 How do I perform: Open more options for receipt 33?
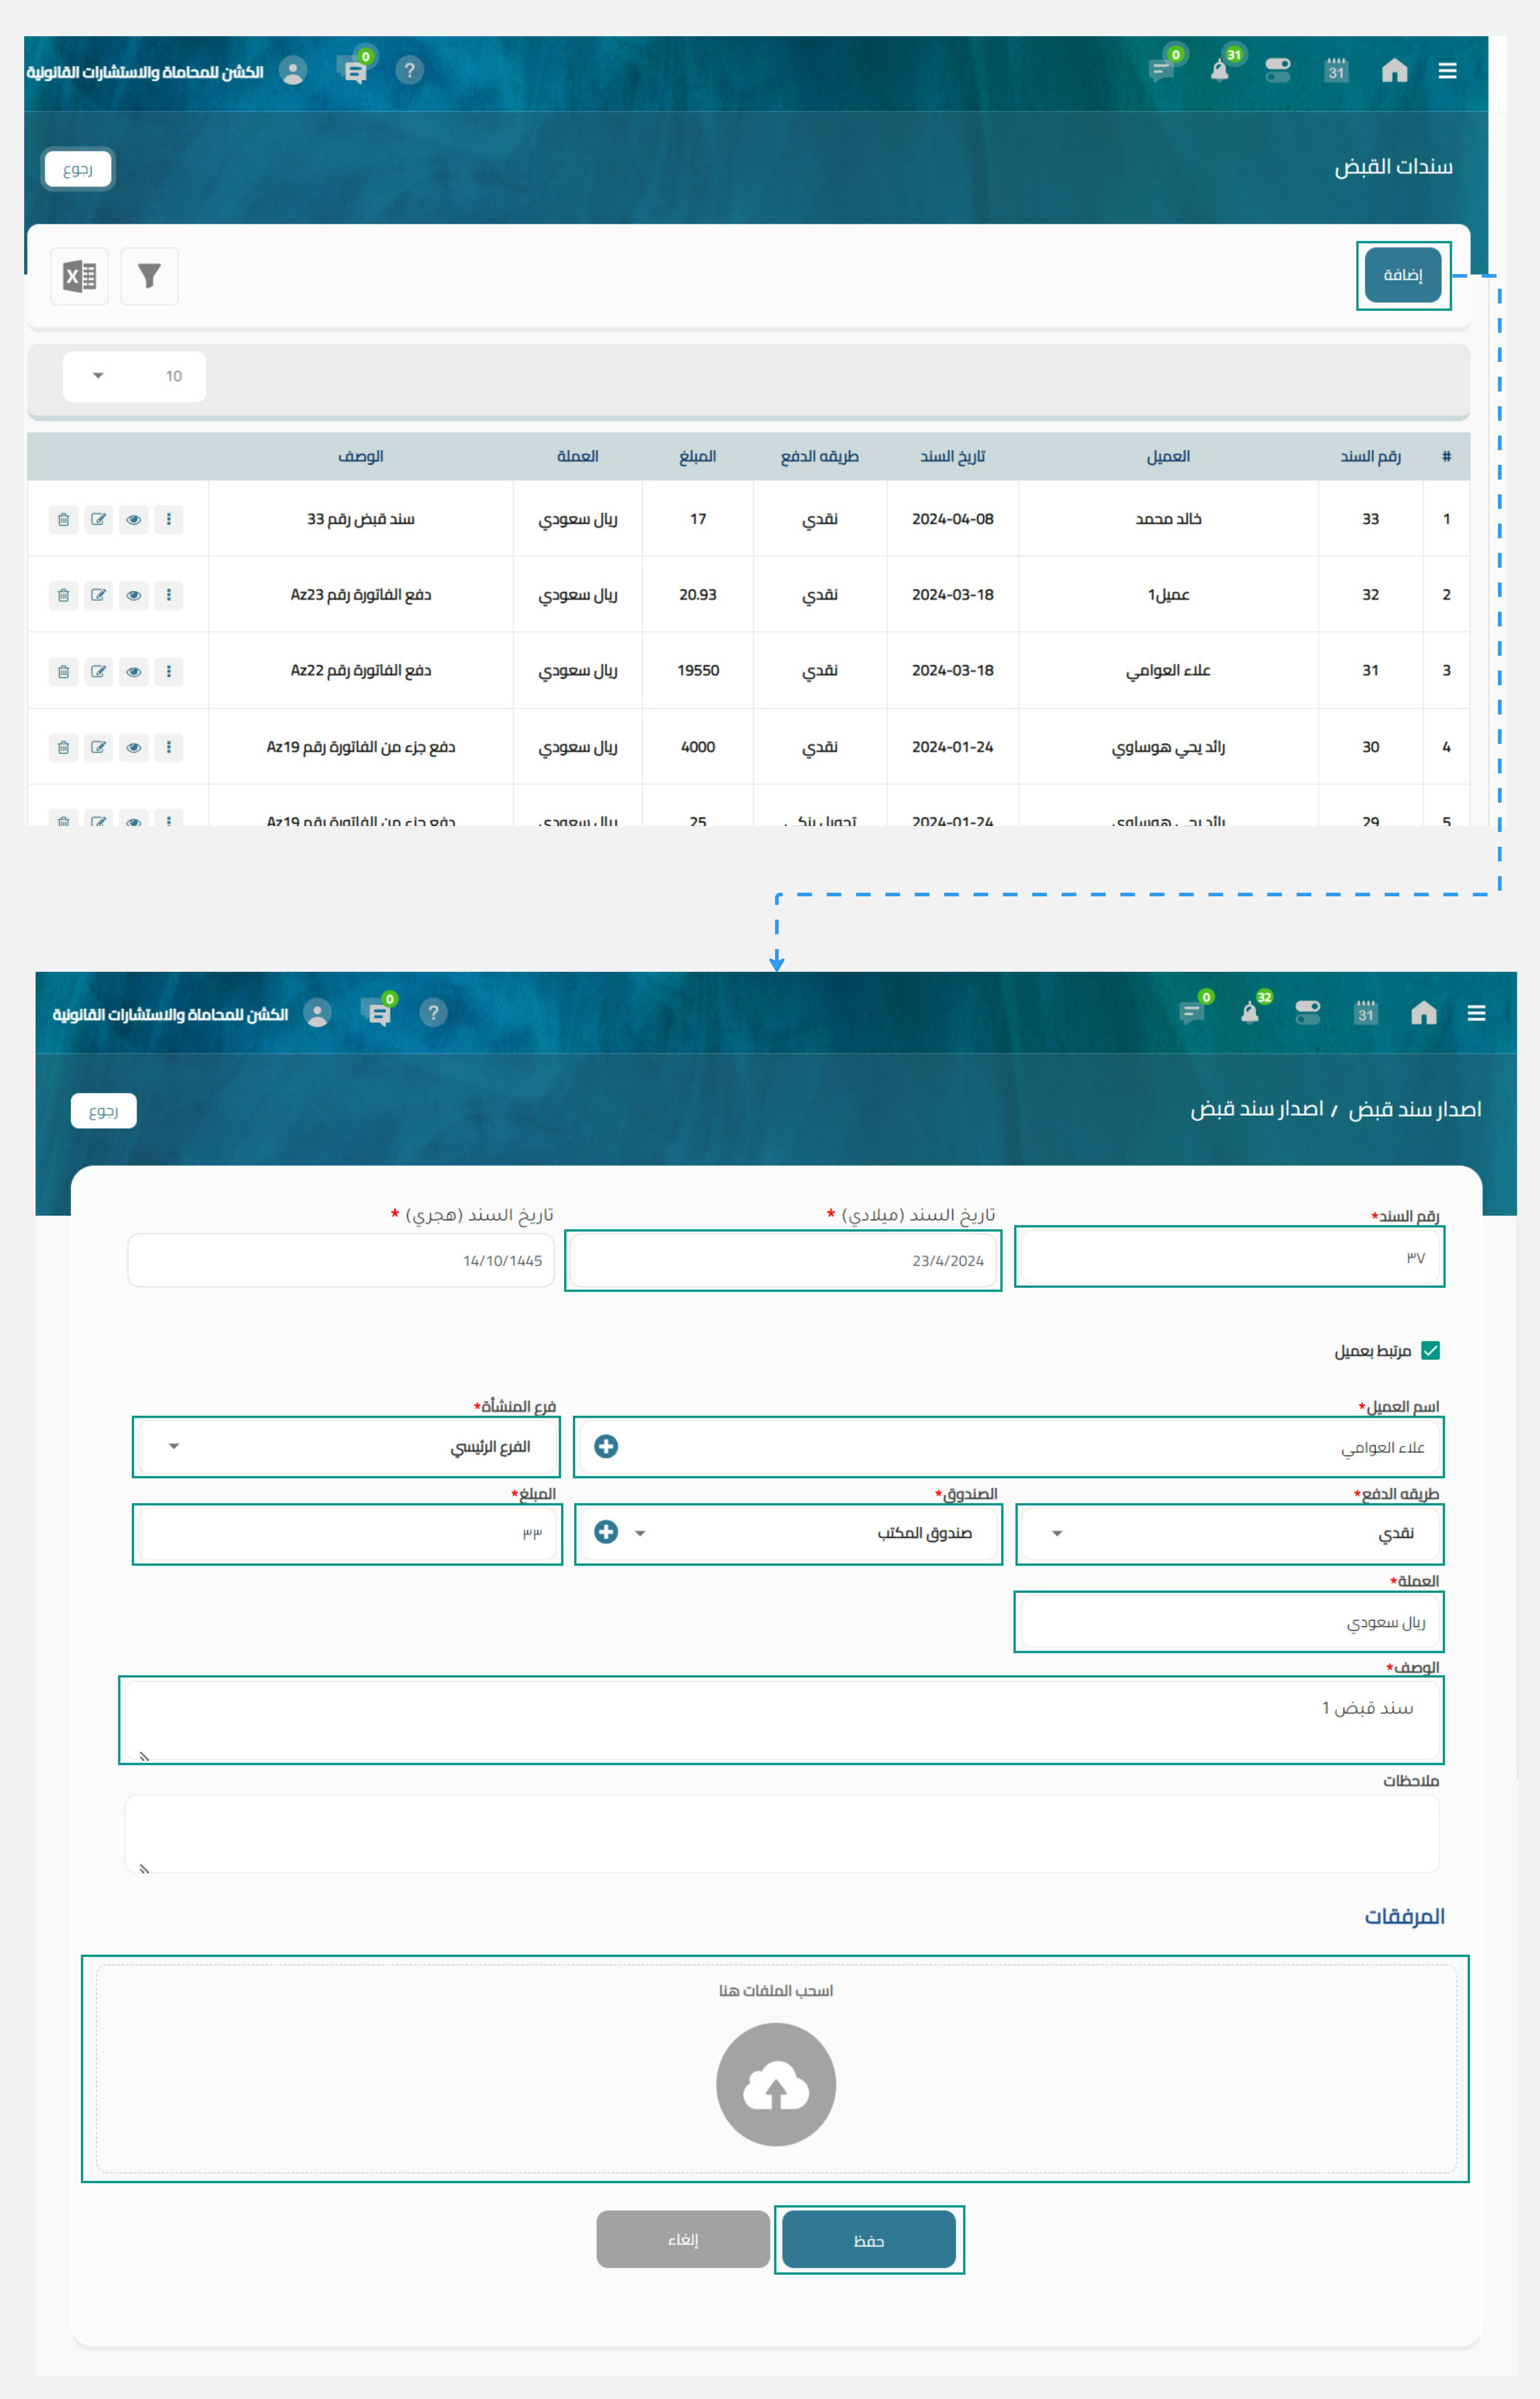click(169, 519)
